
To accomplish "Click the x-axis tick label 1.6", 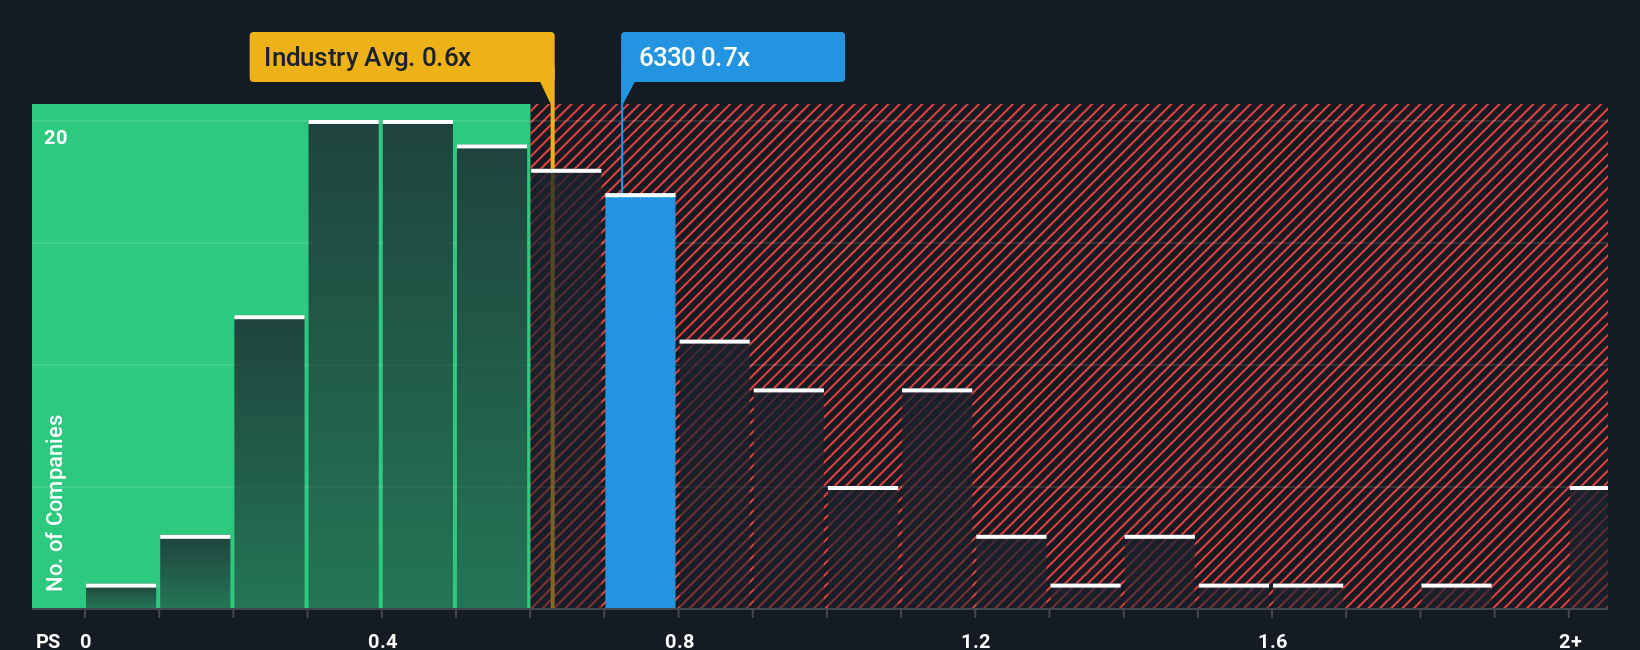I will [x=1273, y=640].
